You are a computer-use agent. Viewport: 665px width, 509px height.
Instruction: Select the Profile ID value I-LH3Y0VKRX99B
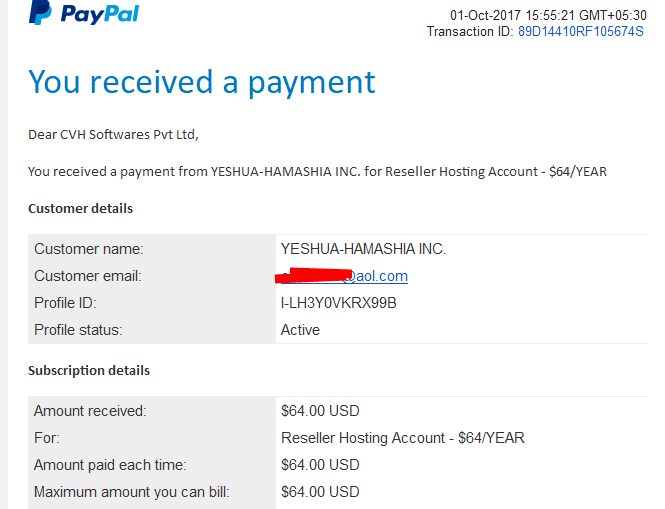point(338,303)
